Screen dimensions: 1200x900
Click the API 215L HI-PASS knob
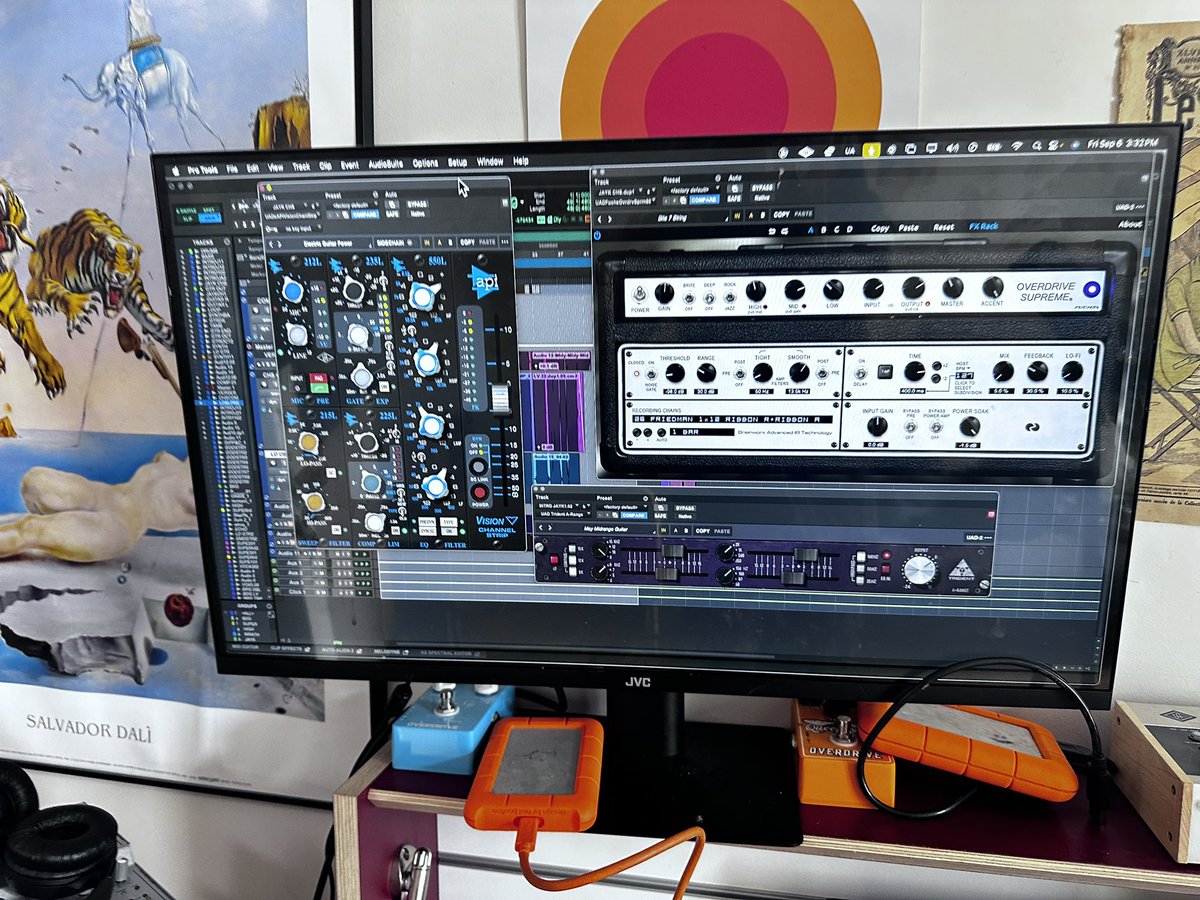click(x=314, y=501)
